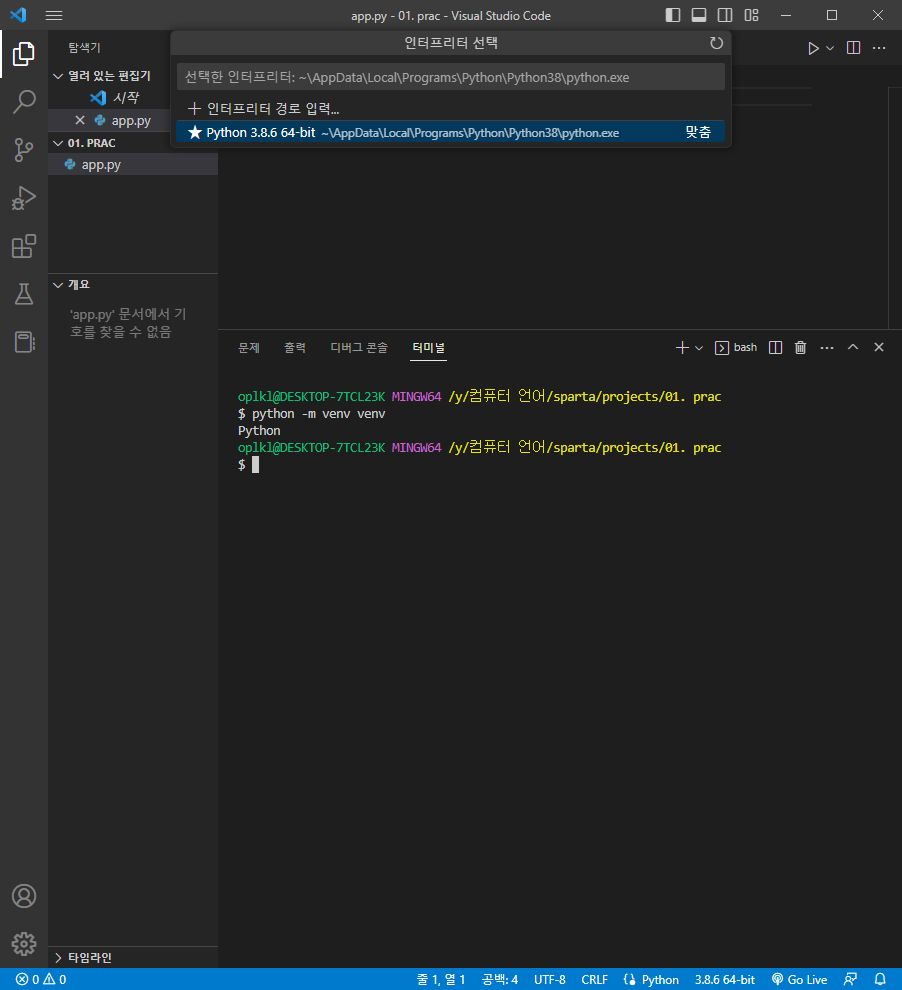902x990 pixels.
Task: Create a new terminal with plus icon
Action: (682, 347)
